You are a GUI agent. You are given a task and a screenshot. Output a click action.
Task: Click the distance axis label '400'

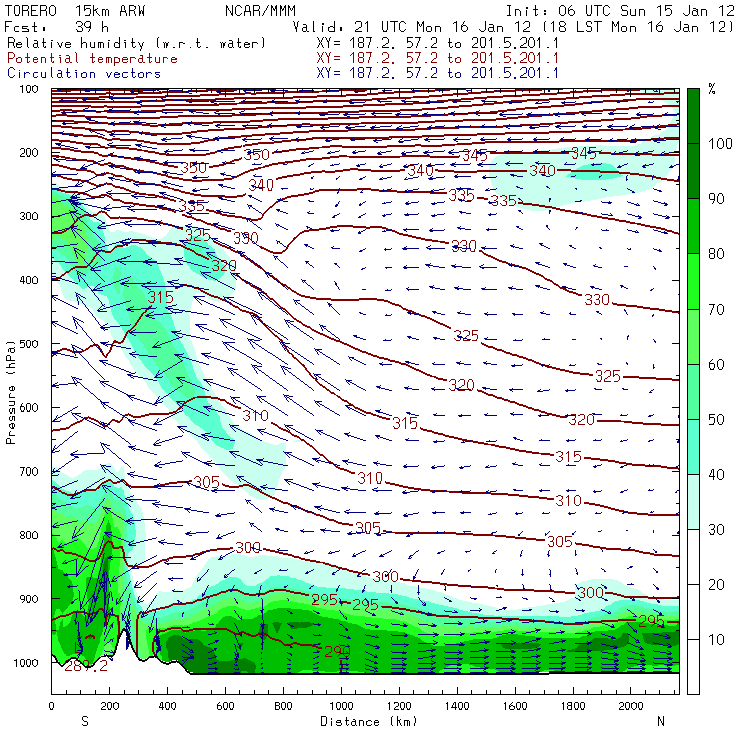pos(168,706)
